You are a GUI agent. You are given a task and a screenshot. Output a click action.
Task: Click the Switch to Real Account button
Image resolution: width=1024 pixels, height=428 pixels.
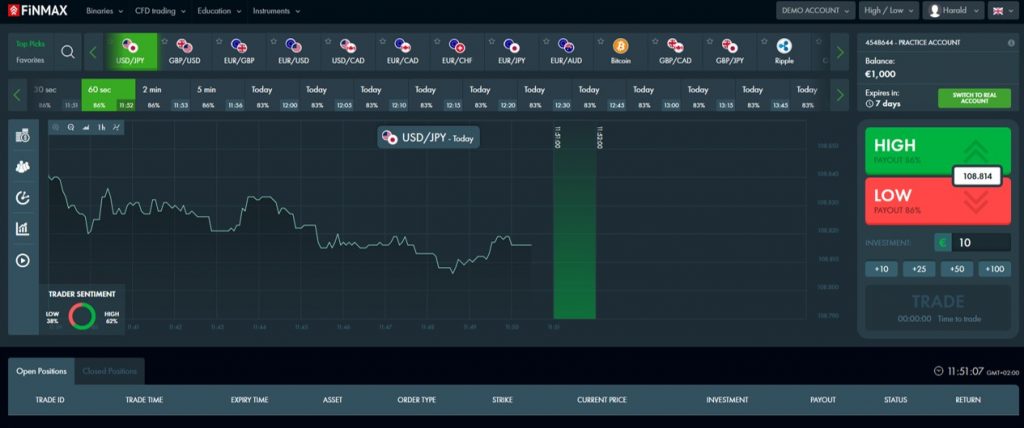974,98
